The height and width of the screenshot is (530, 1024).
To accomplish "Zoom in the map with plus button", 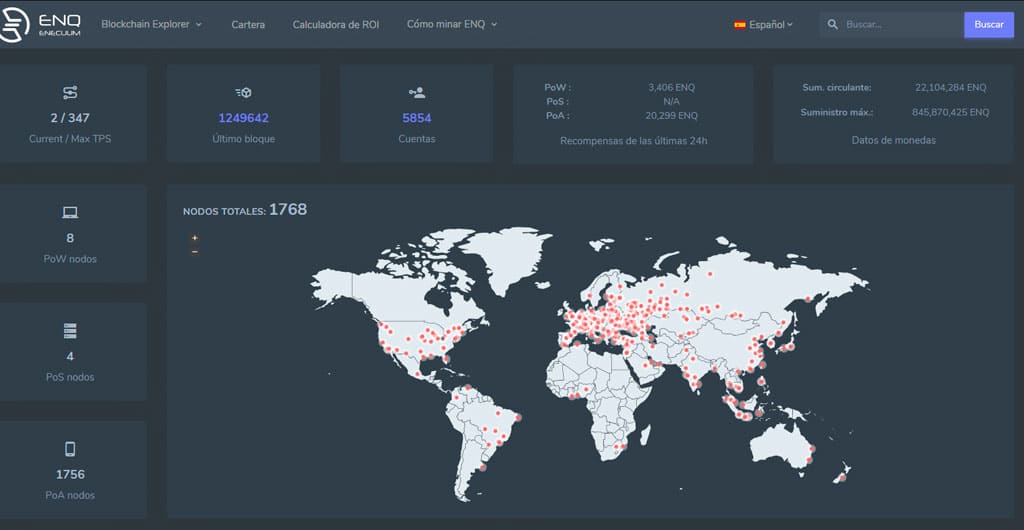I will click(195, 238).
